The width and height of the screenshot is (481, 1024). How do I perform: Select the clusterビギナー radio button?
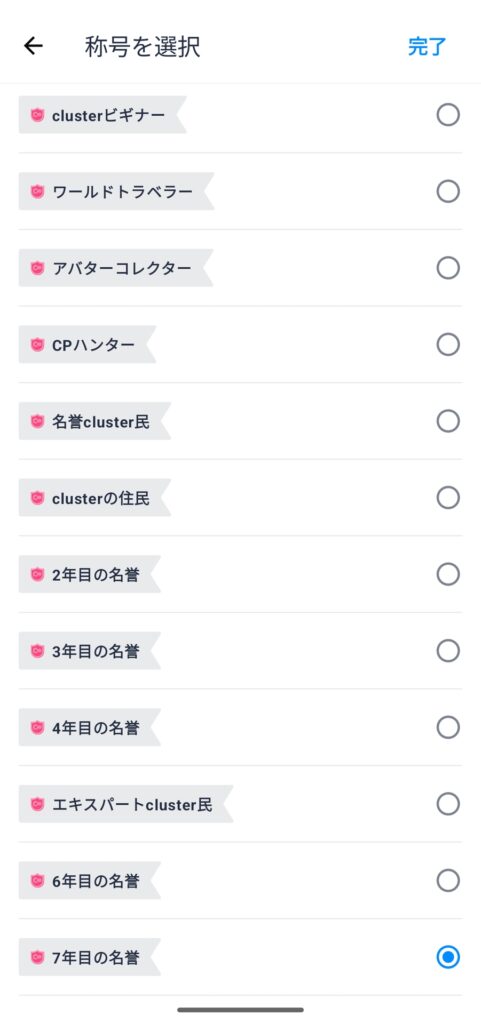[448, 115]
